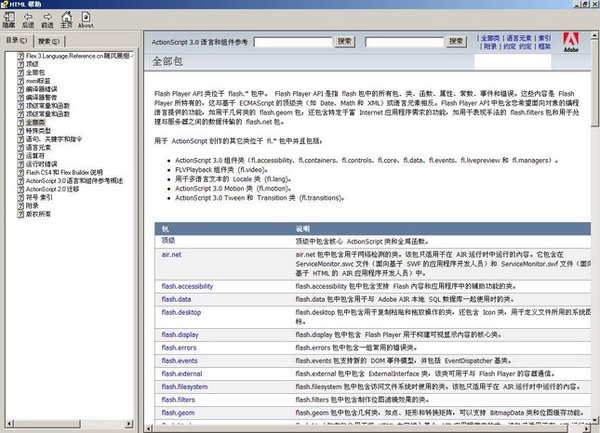
Task: Open the flash.display package link
Action: coord(180,335)
